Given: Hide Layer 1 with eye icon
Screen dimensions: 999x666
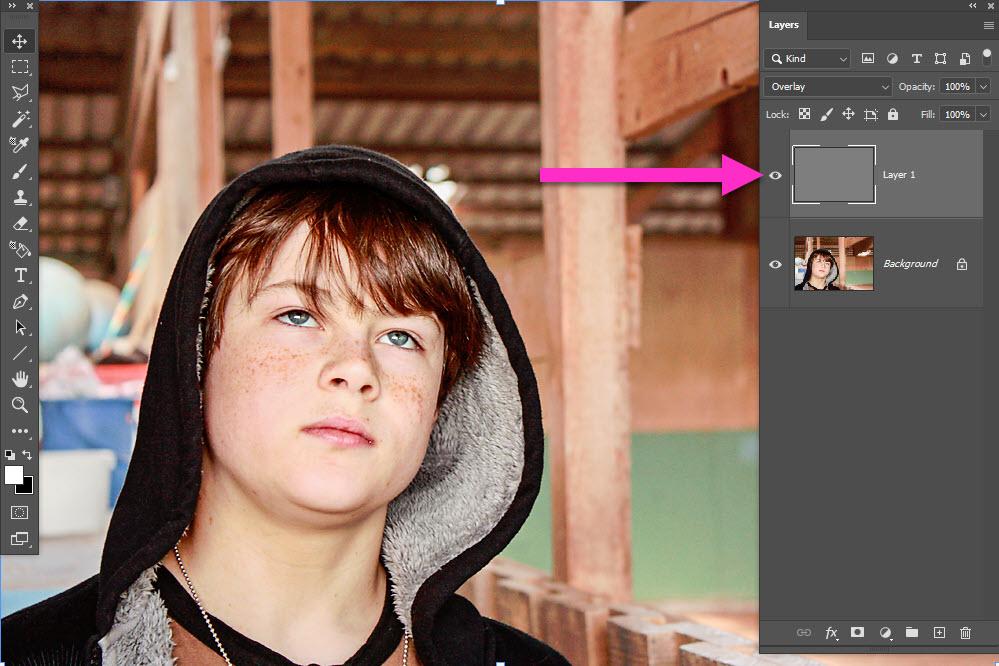Looking at the screenshot, I should pos(775,175).
